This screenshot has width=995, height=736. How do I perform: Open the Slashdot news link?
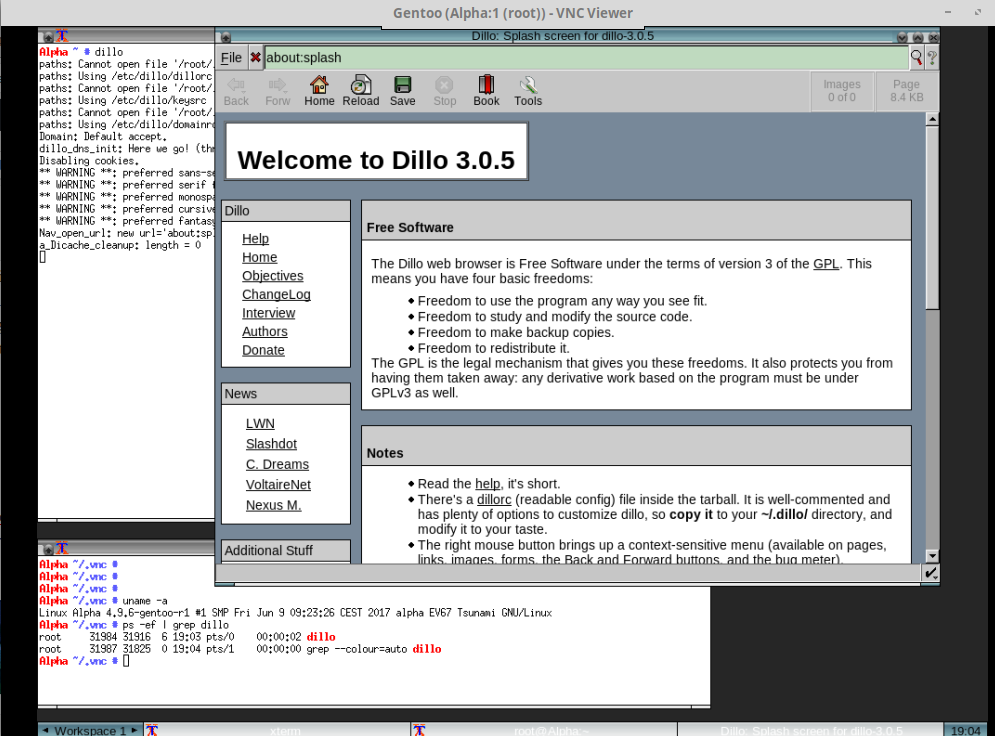pyautogui.click(x=272, y=444)
